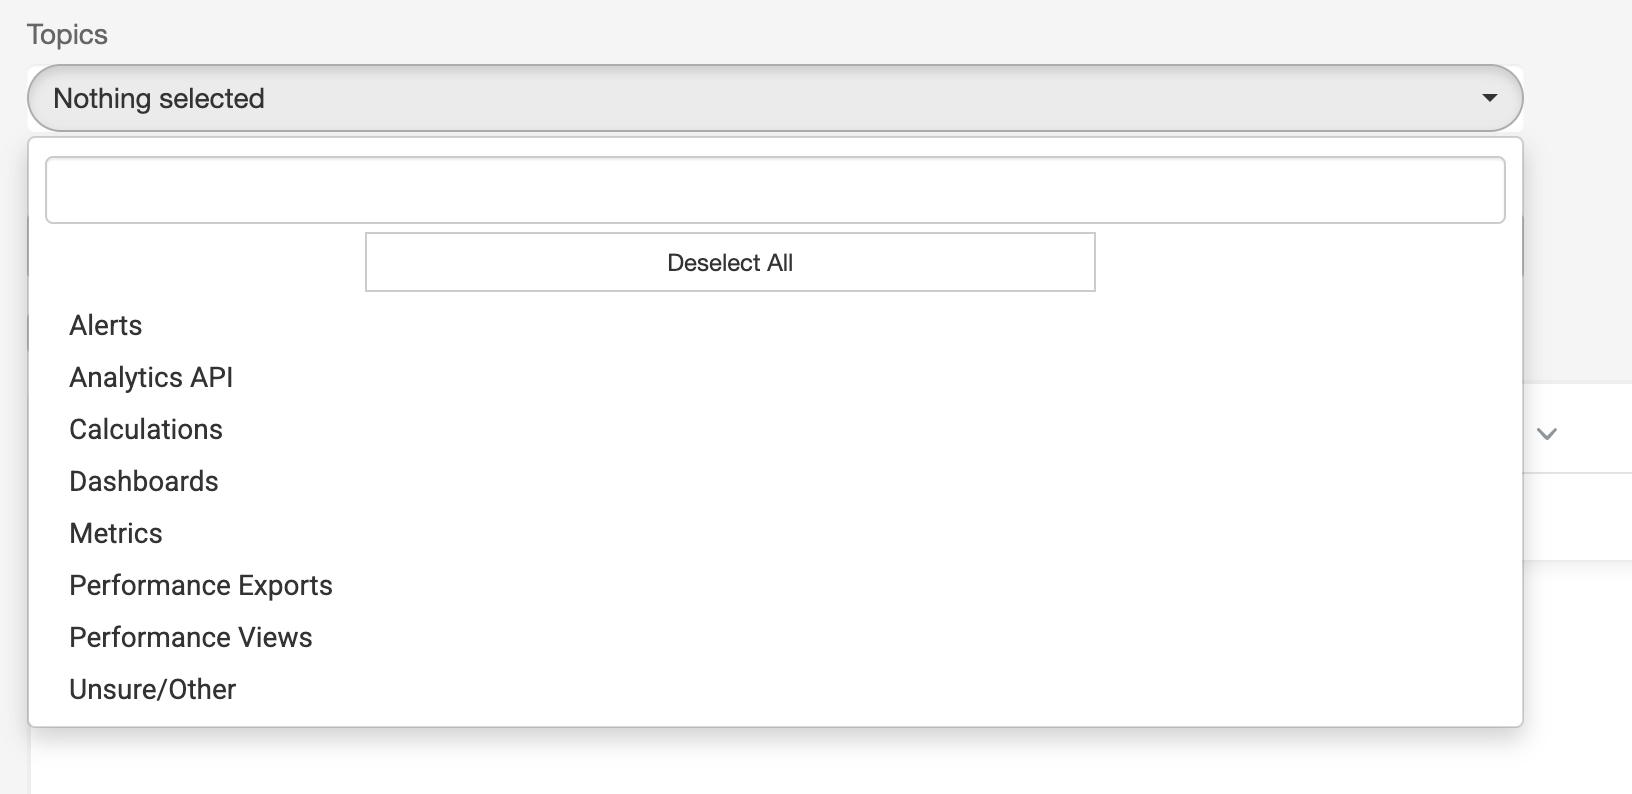Open the Nothing selected Topics dropdown
Viewport: 1632px width, 794px height.
[774, 98]
